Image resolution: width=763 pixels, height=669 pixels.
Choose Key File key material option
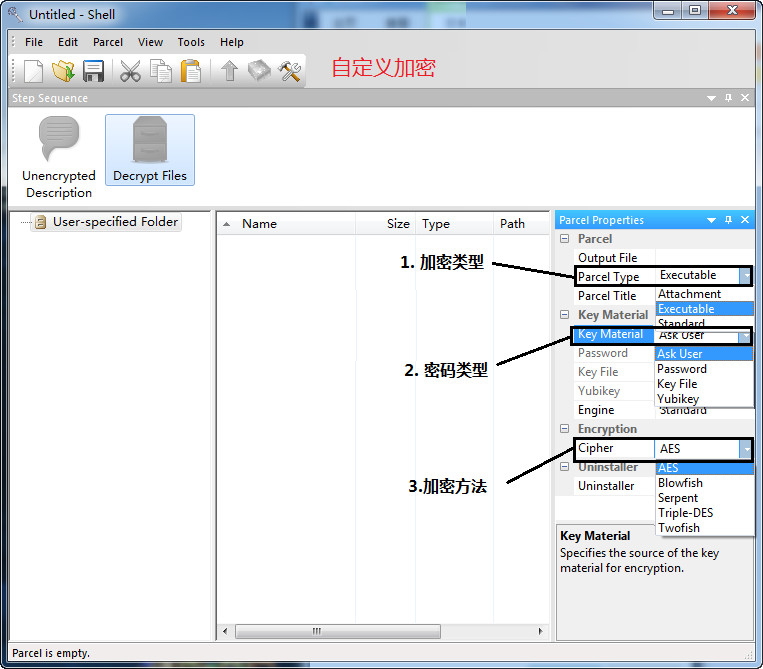pos(704,384)
